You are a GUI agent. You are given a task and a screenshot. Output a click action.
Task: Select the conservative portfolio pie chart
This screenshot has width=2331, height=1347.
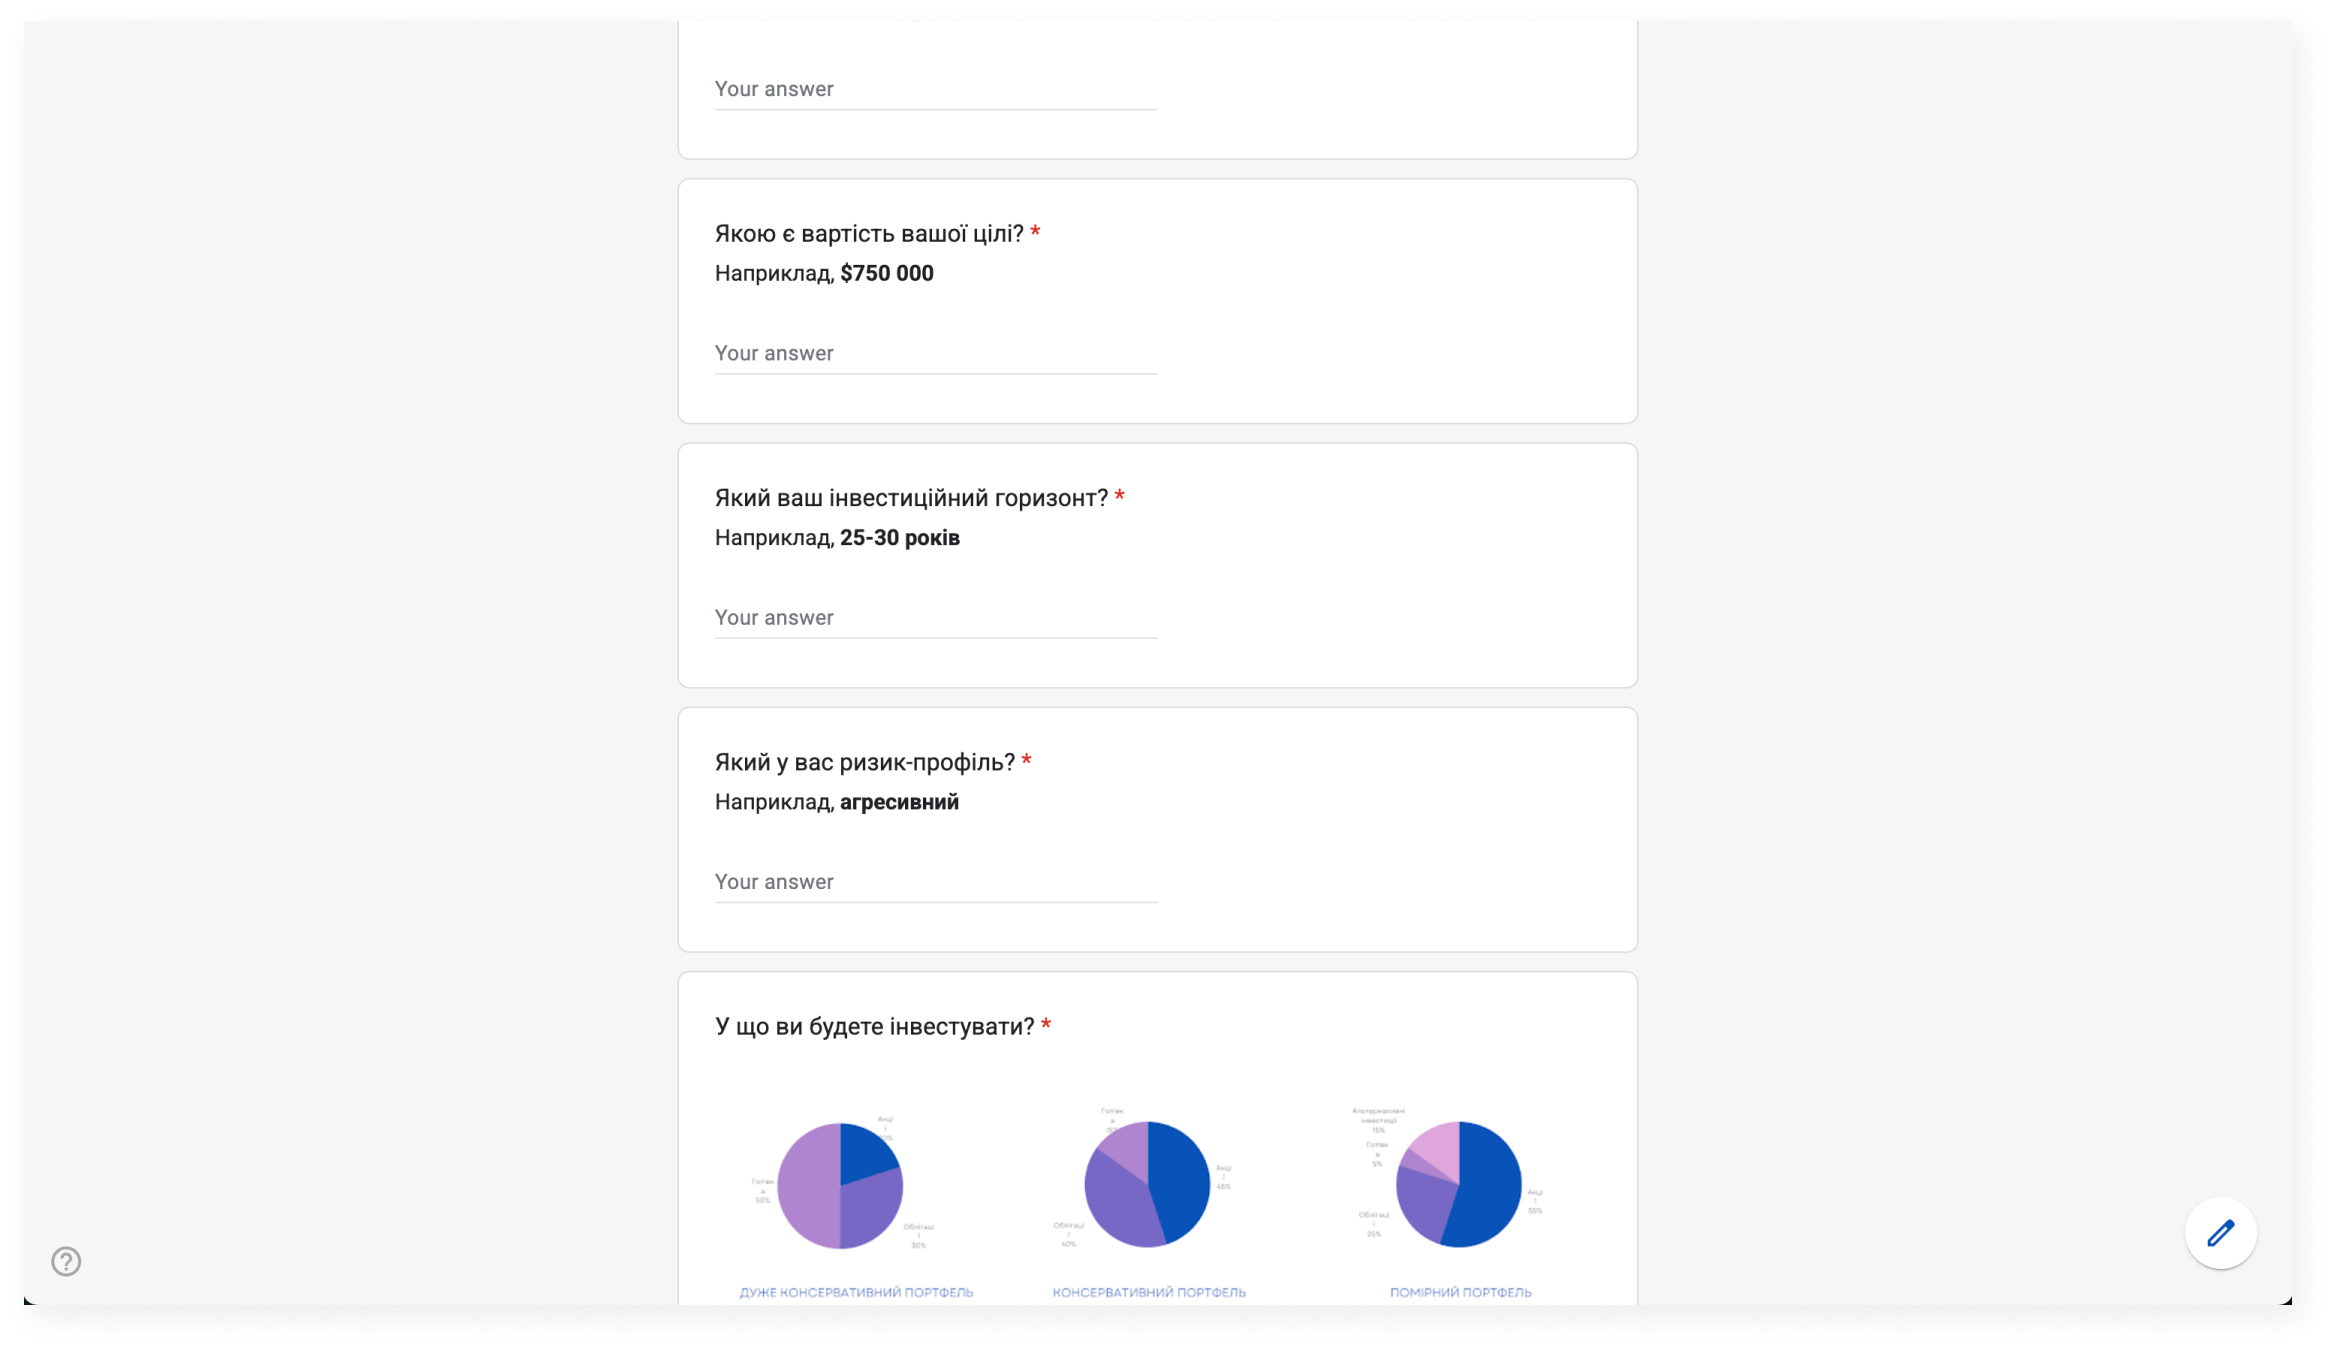[1147, 1185]
